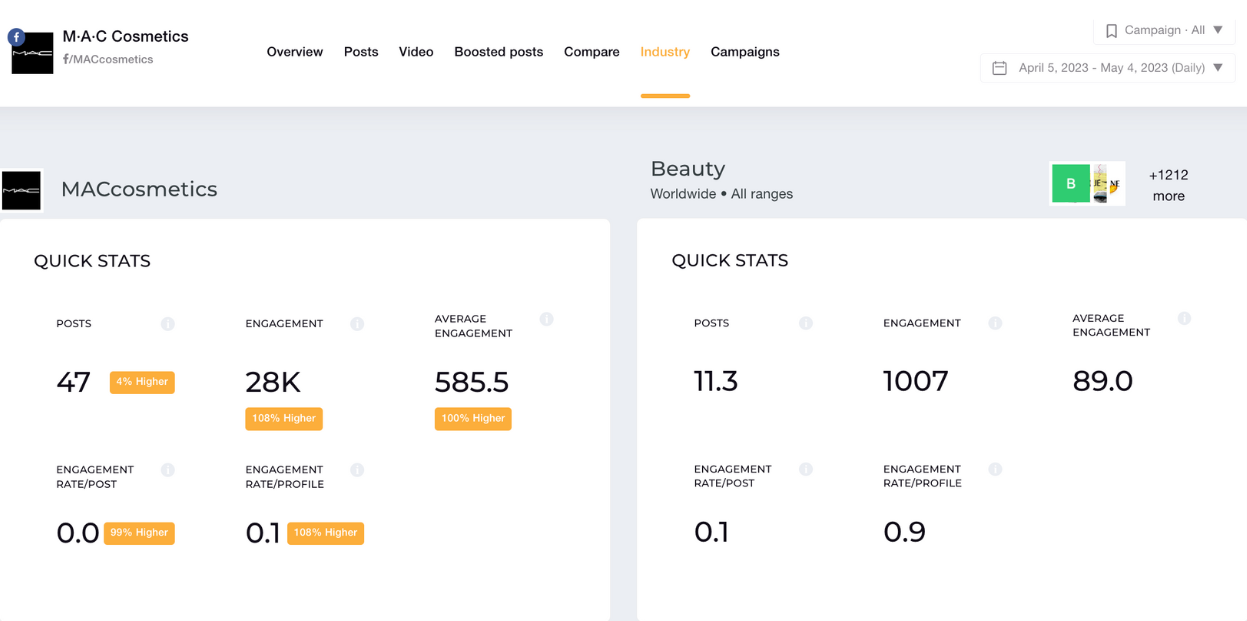Show info for Beauty Posts stat
This screenshot has width=1247, height=621.
click(x=806, y=323)
